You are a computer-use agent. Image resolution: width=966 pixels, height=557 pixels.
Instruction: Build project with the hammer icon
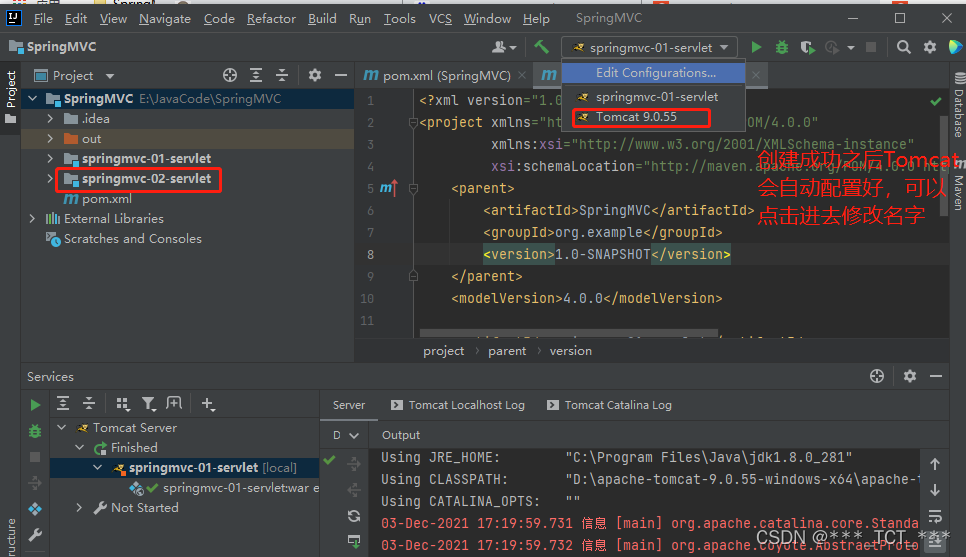point(541,47)
